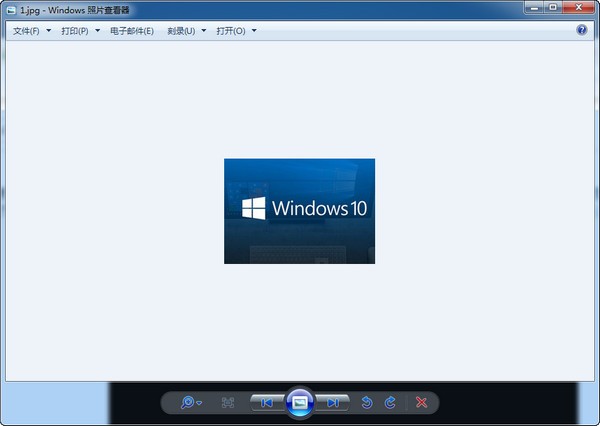Rotate the image clockwise

390,402
